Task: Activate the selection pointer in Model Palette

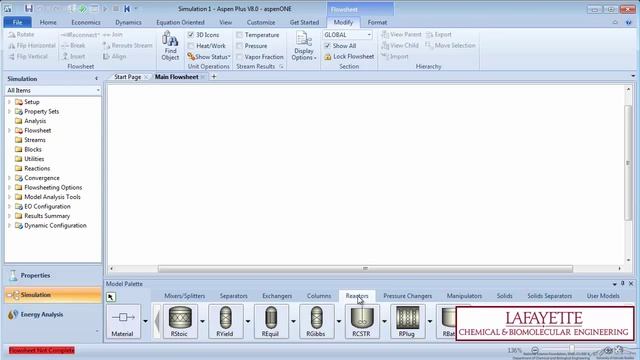Action: (x=111, y=297)
